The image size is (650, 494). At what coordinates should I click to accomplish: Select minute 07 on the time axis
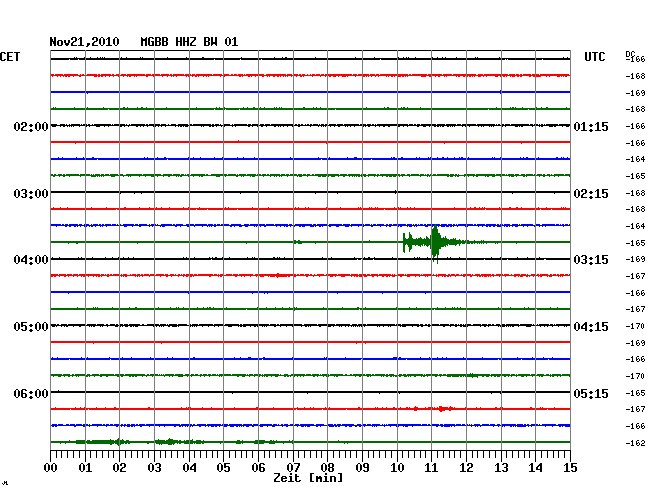pos(293,467)
